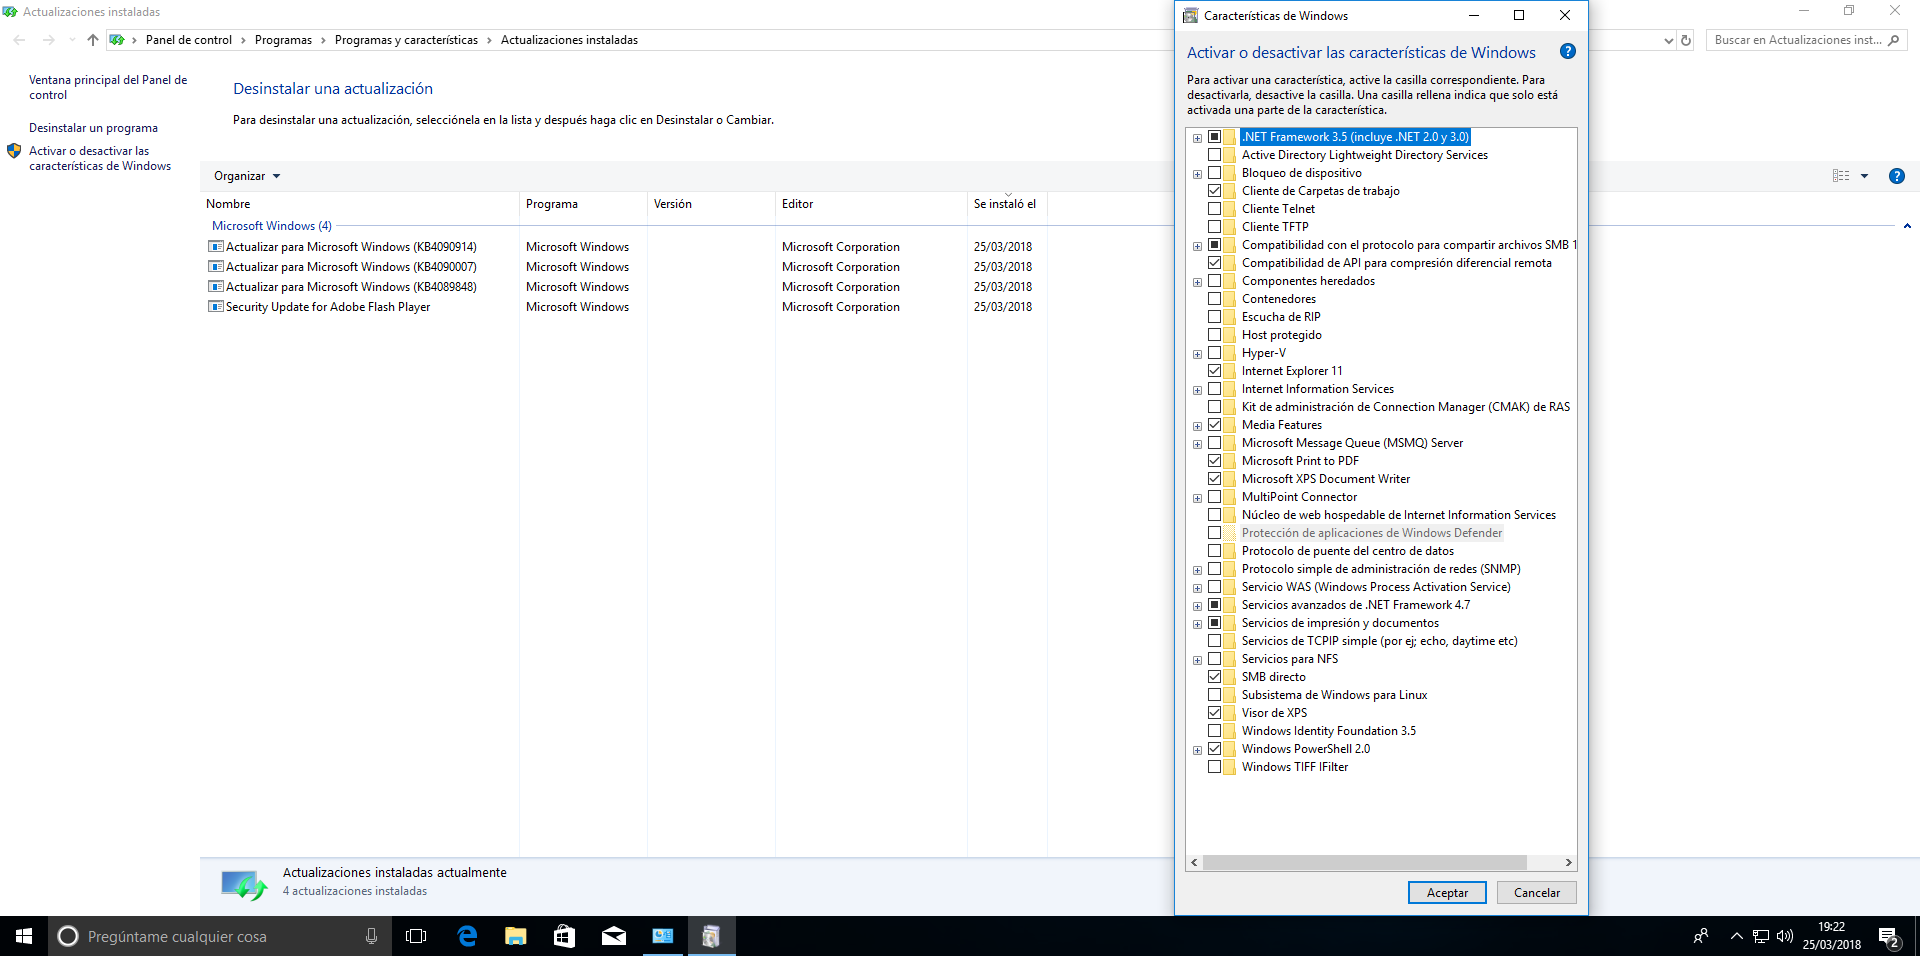
Task: Open the Organizar dropdown menu
Action: (246, 176)
